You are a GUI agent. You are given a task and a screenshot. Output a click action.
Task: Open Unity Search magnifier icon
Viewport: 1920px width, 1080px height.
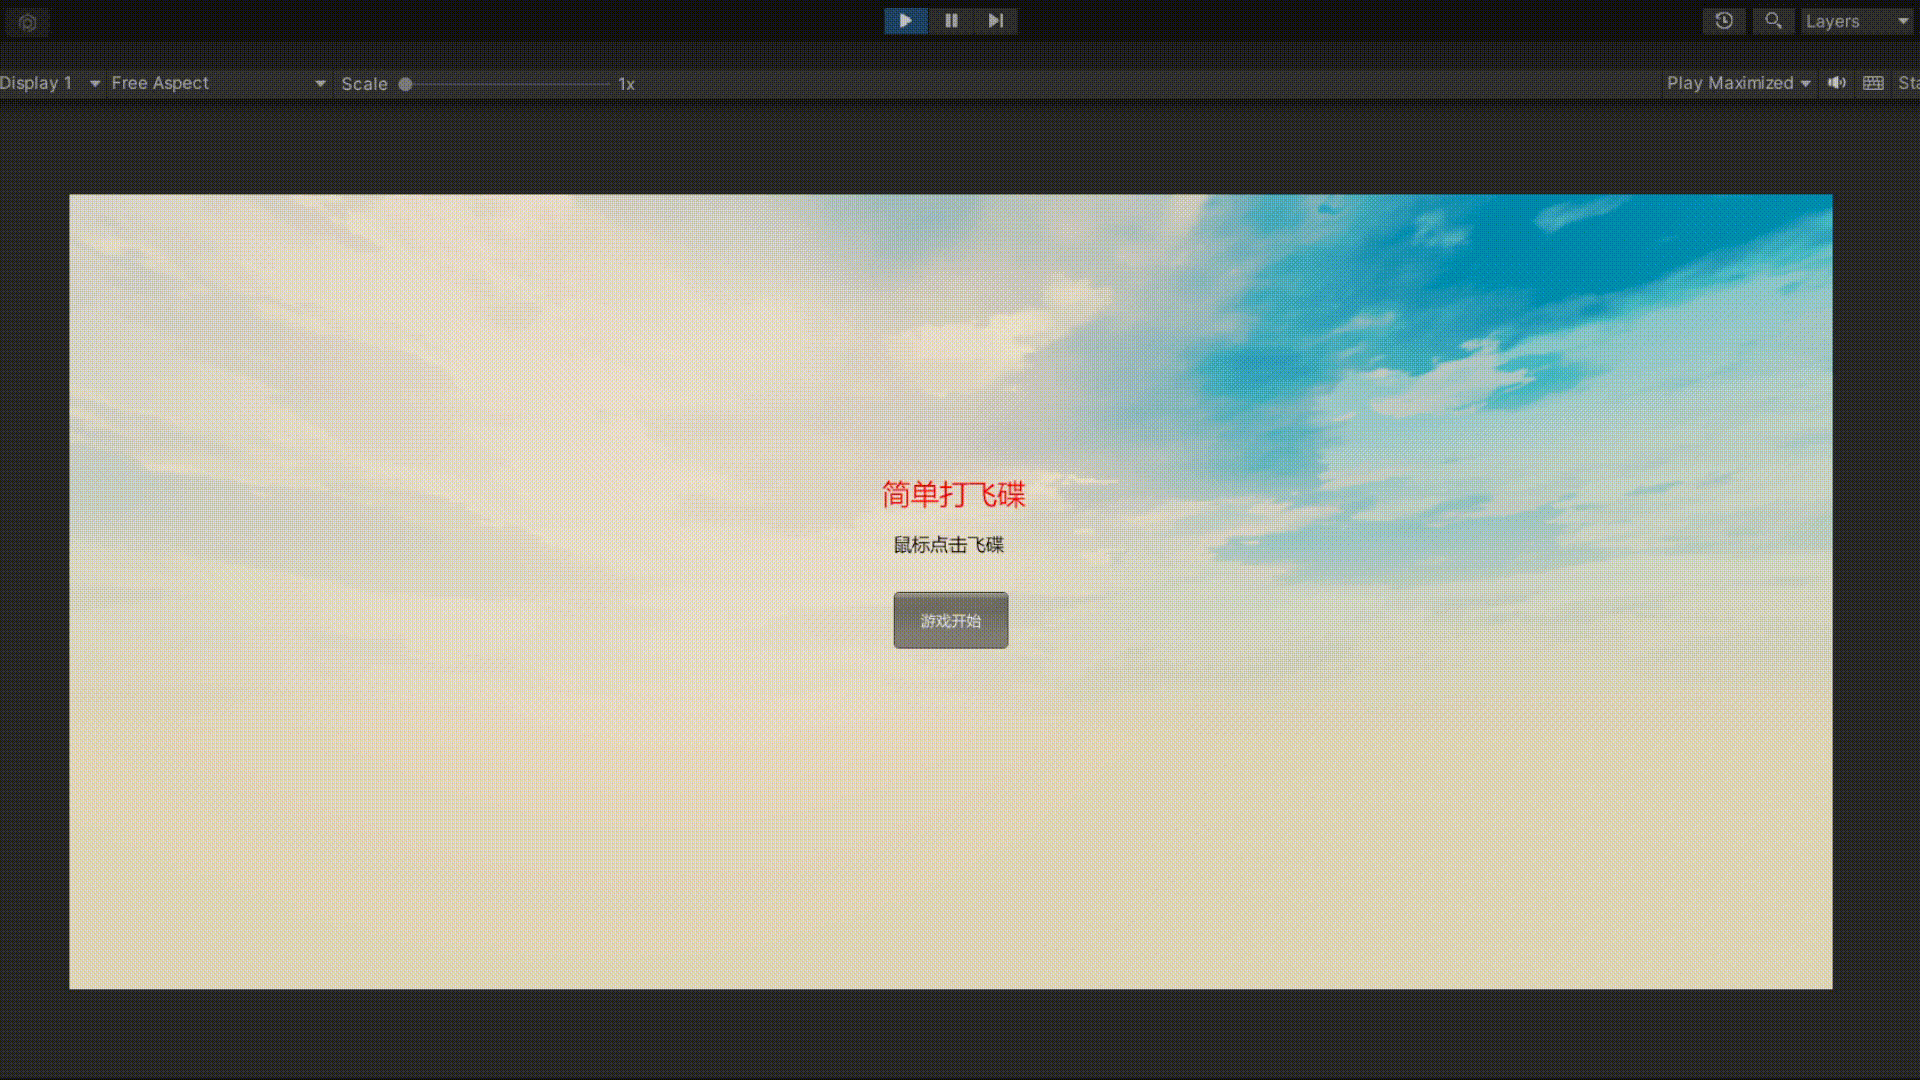[1773, 21]
